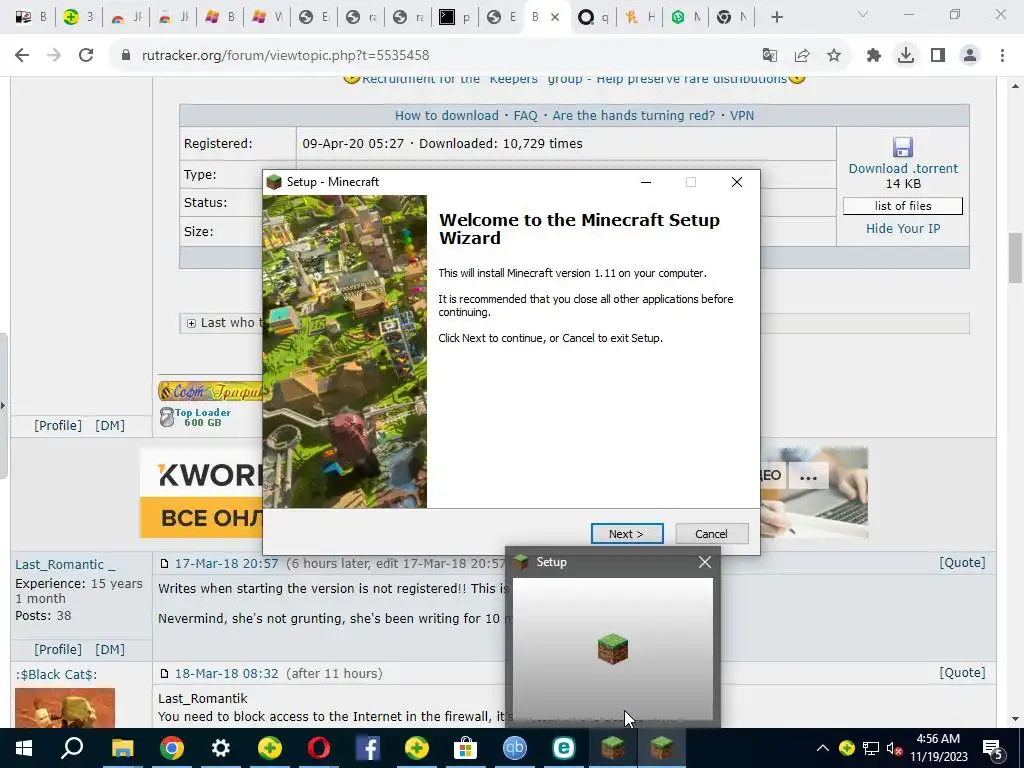The image size is (1024, 768).
Task: Open the Chrome profile avatar
Action: 970,56
